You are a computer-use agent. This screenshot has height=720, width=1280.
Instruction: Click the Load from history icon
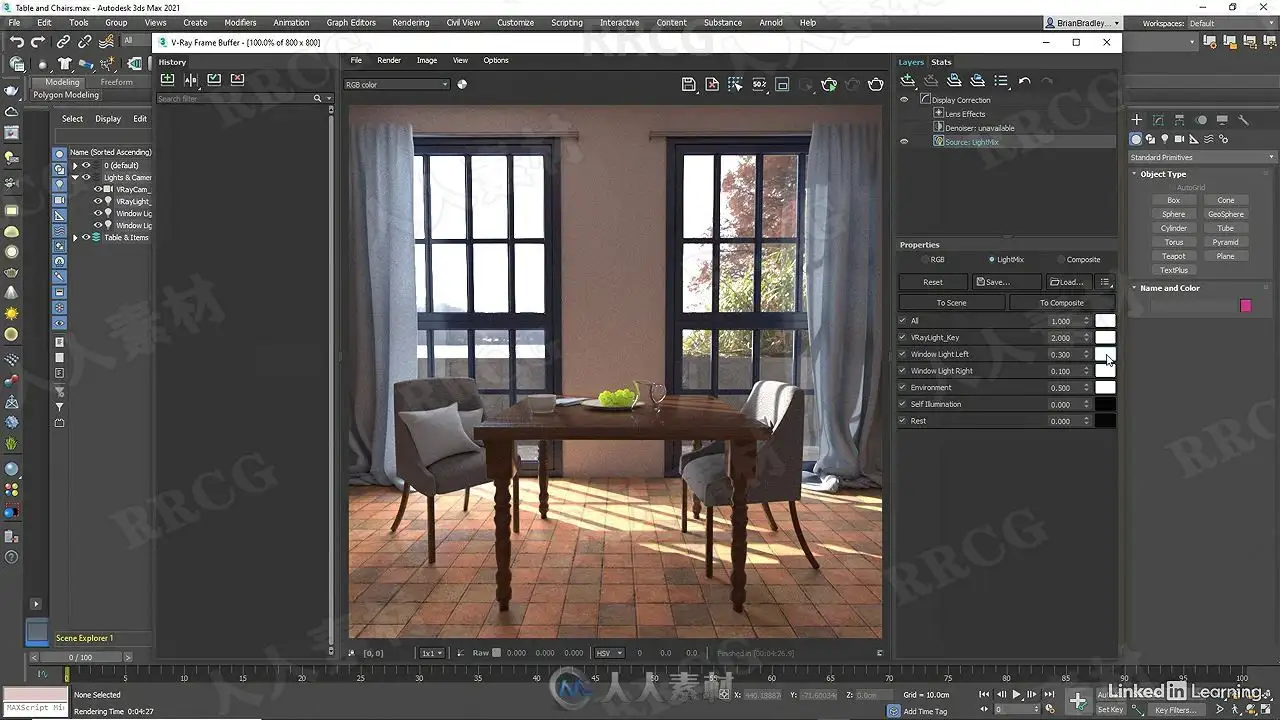click(214, 80)
